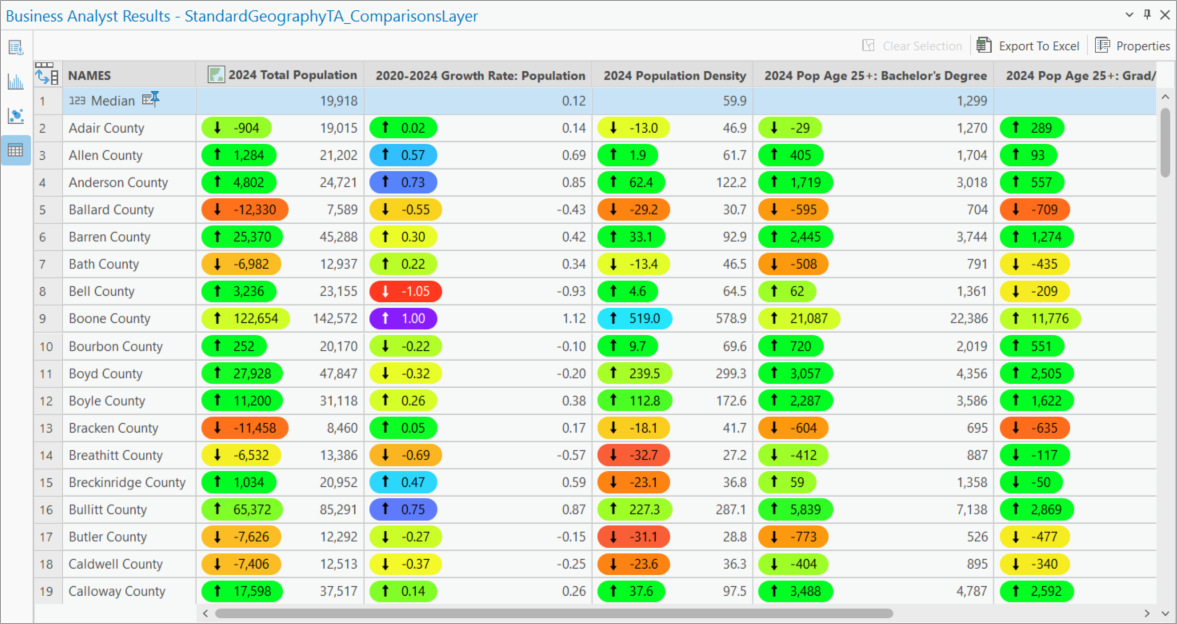Open the Properties button
The width and height of the screenshot is (1177, 624).
coord(1133,45)
